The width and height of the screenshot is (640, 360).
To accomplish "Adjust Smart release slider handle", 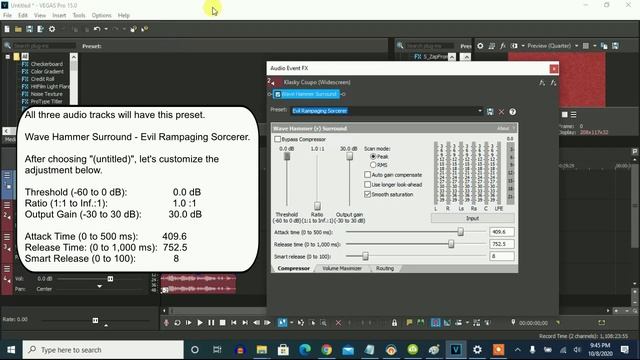I will (365, 256).
